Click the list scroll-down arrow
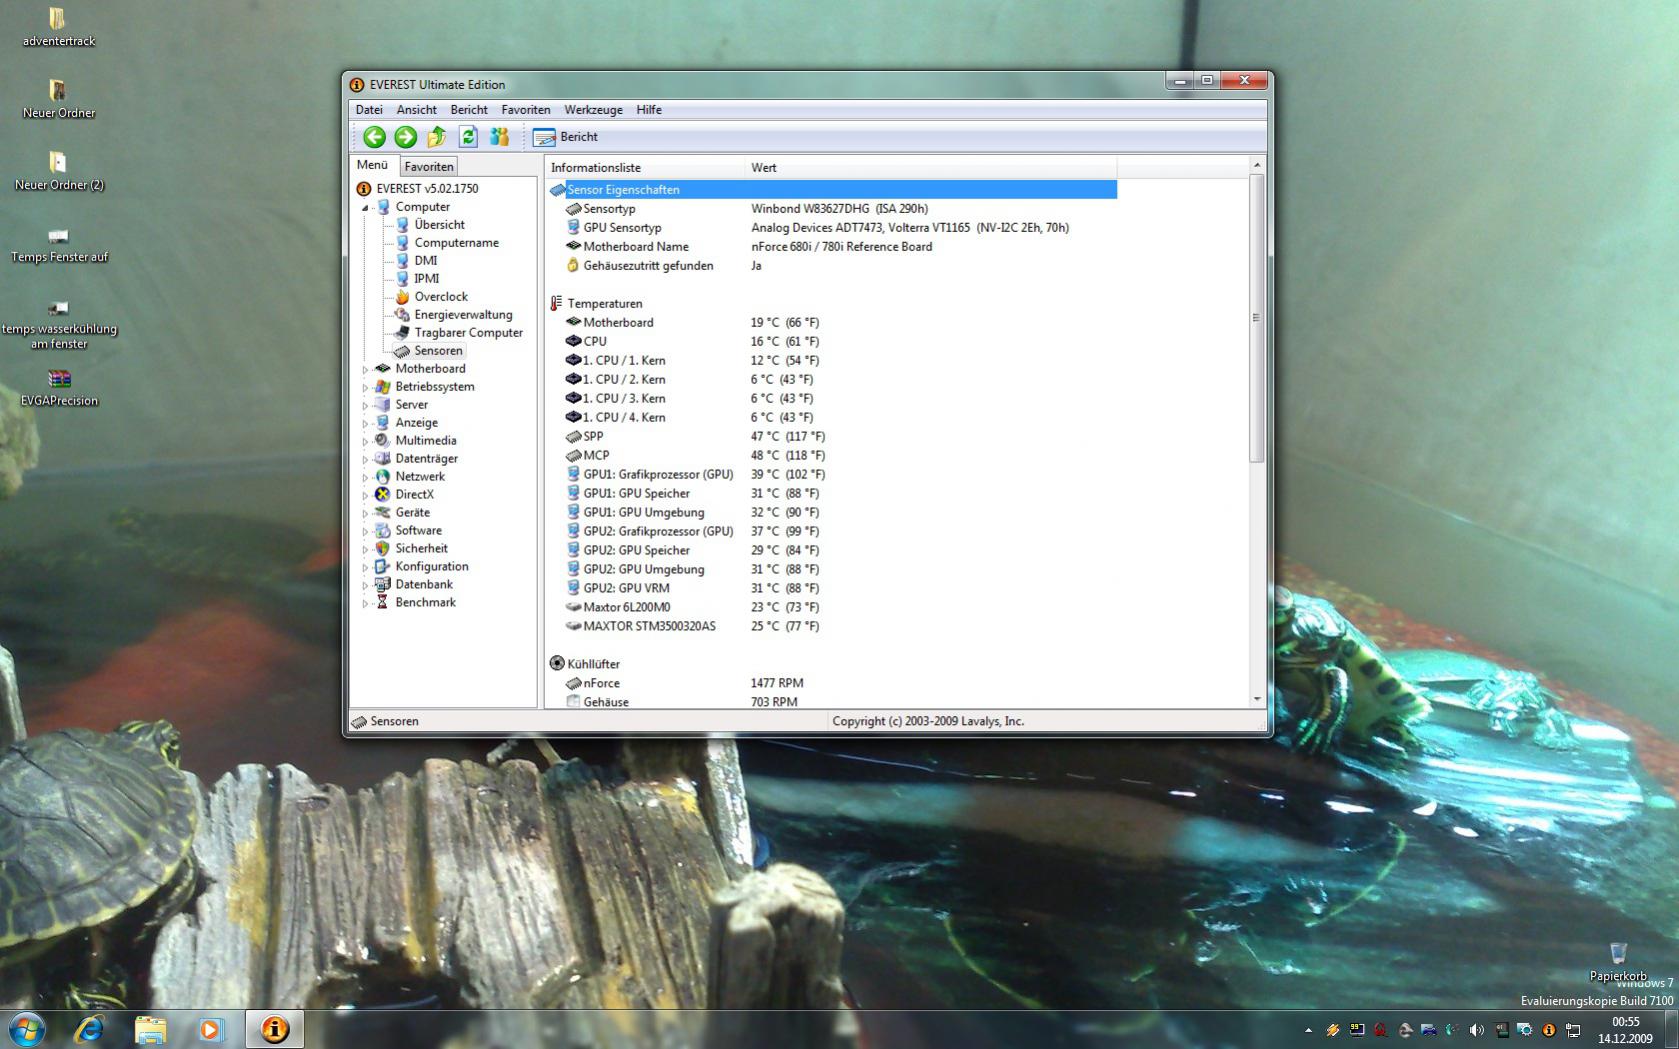 tap(1257, 700)
